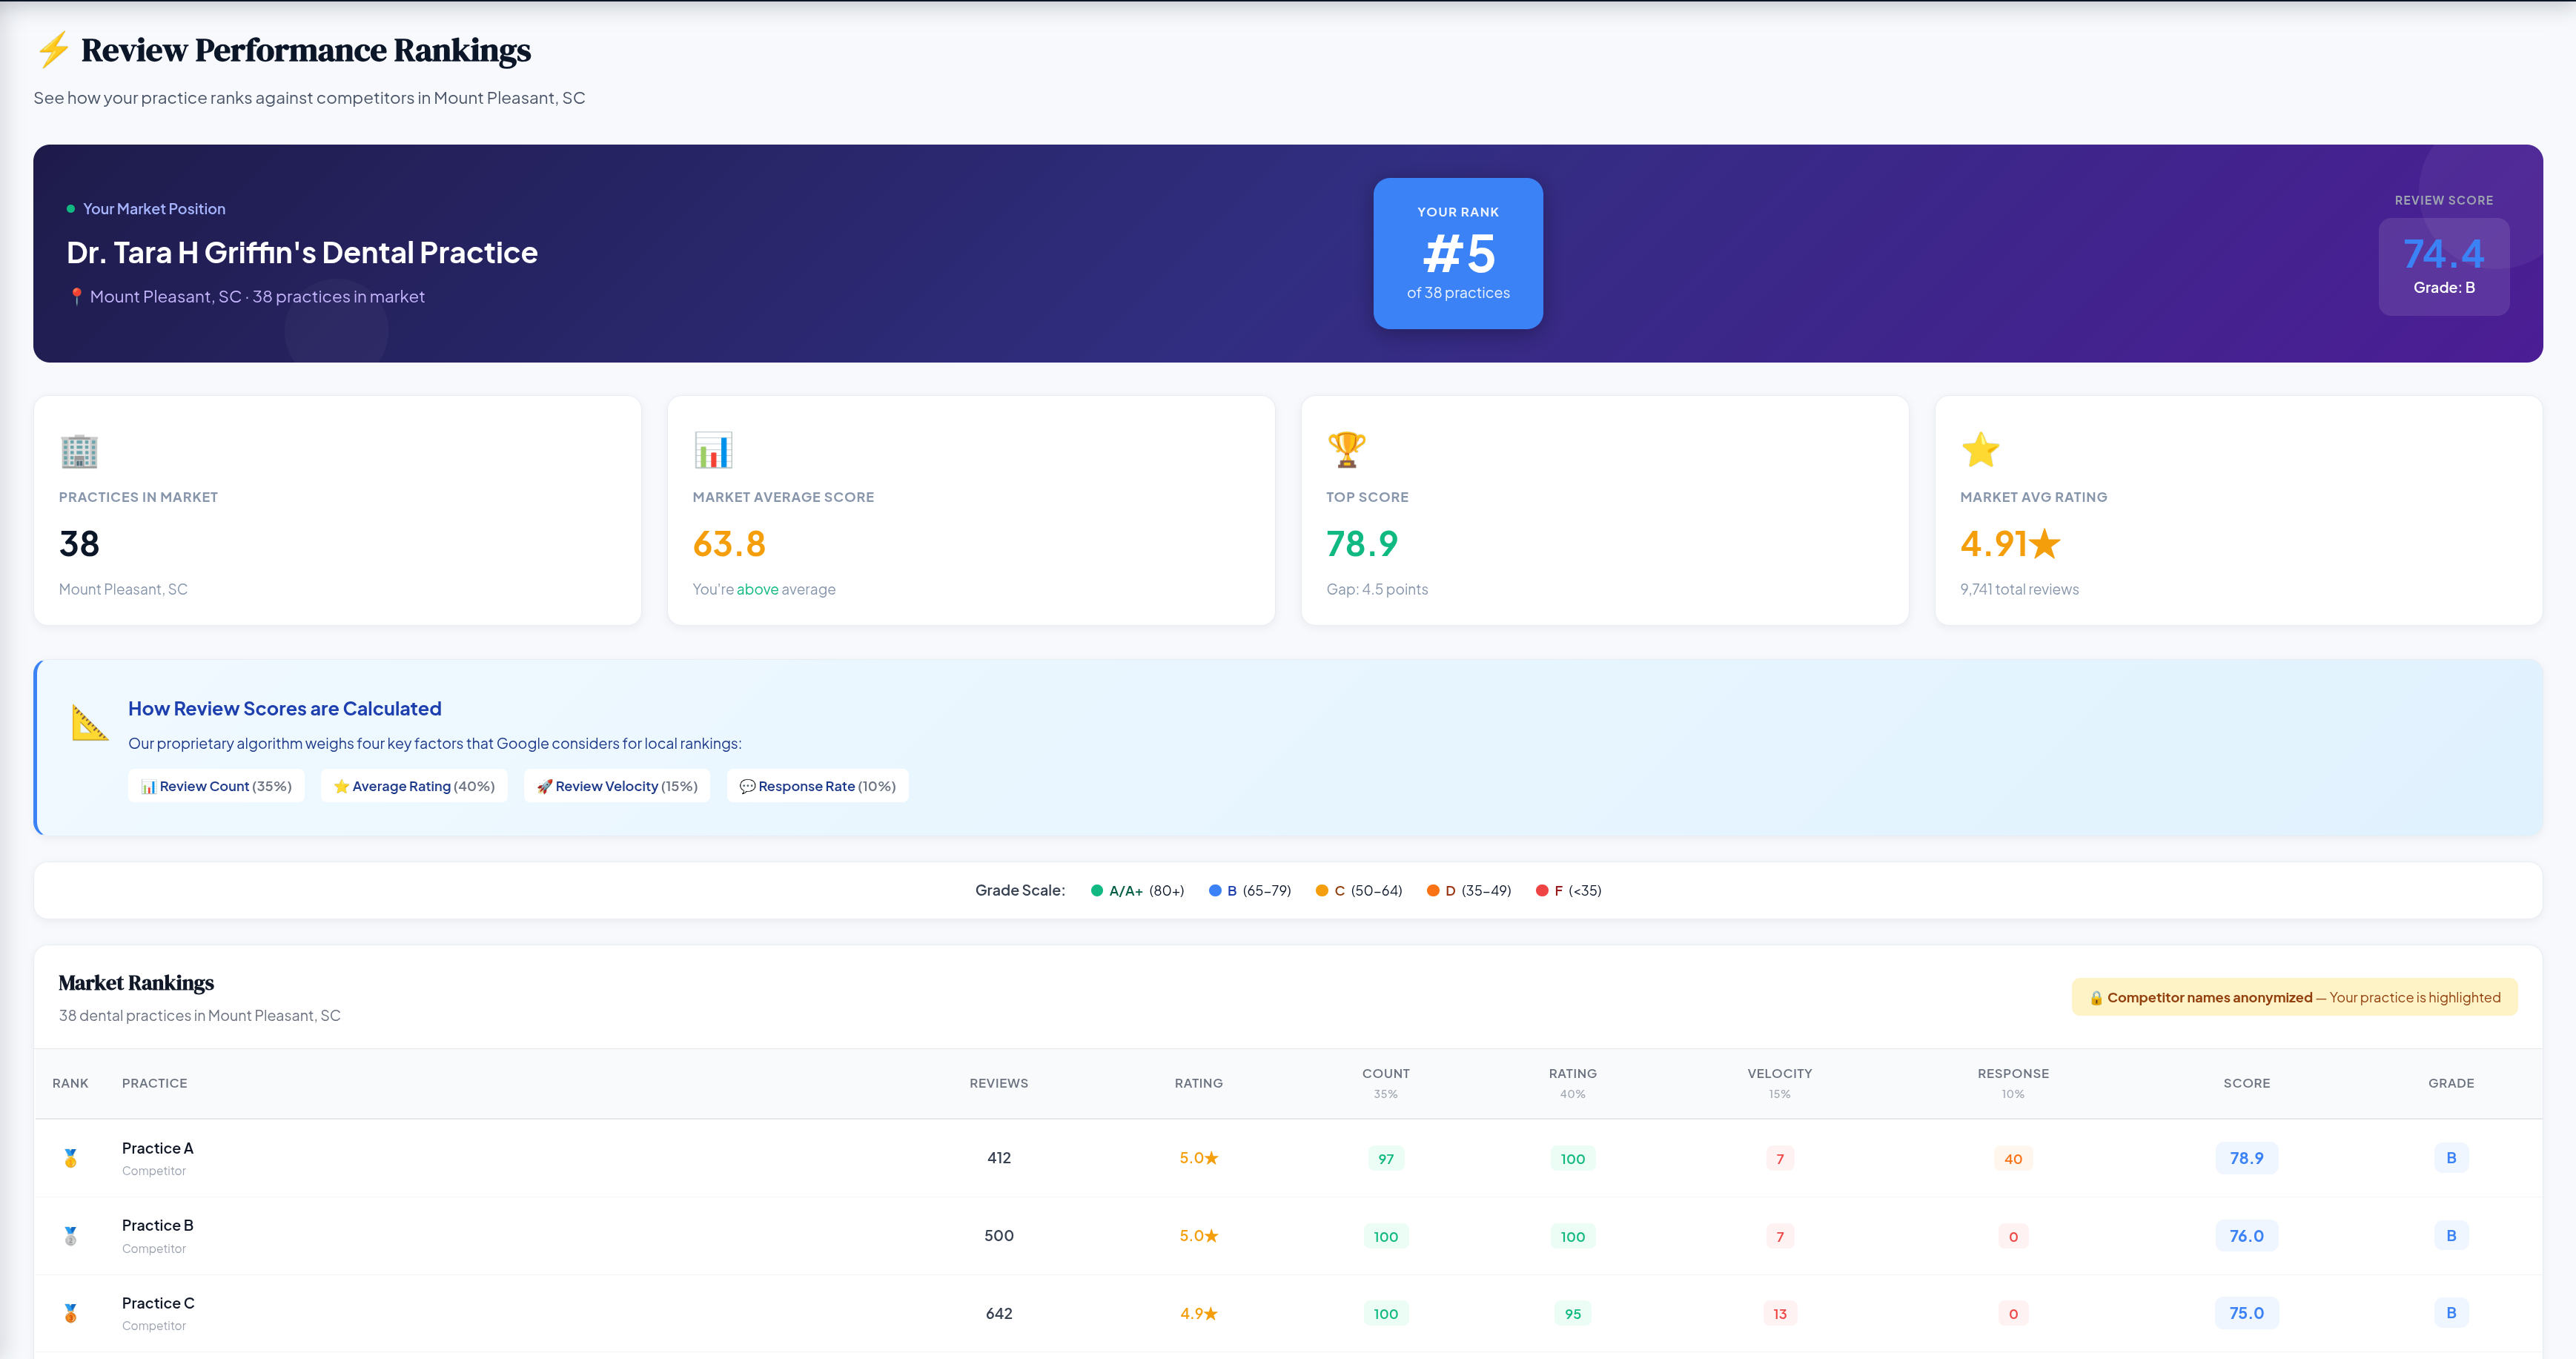Click the RESPONSE 10% column header
This screenshot has width=2576, height=1359.
(x=2013, y=1083)
